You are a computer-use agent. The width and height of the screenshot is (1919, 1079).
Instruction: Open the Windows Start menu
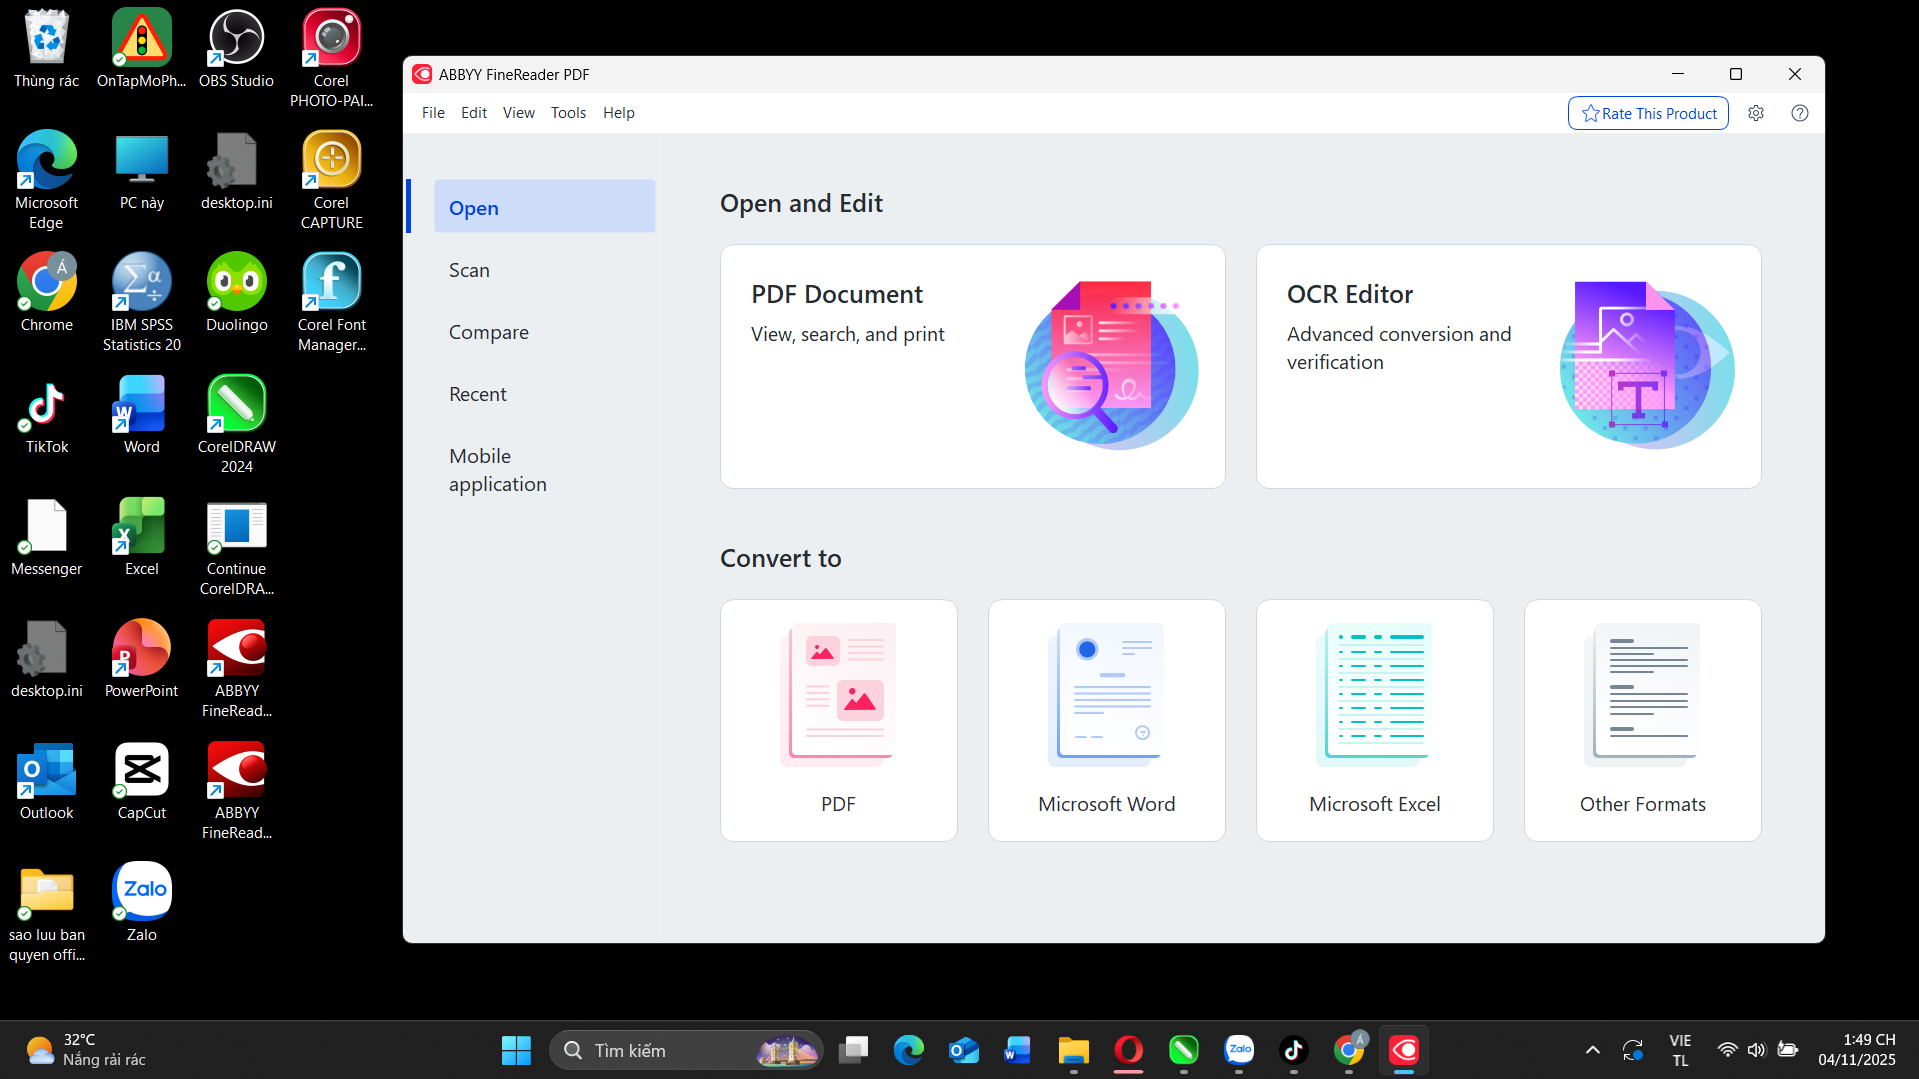(x=516, y=1050)
